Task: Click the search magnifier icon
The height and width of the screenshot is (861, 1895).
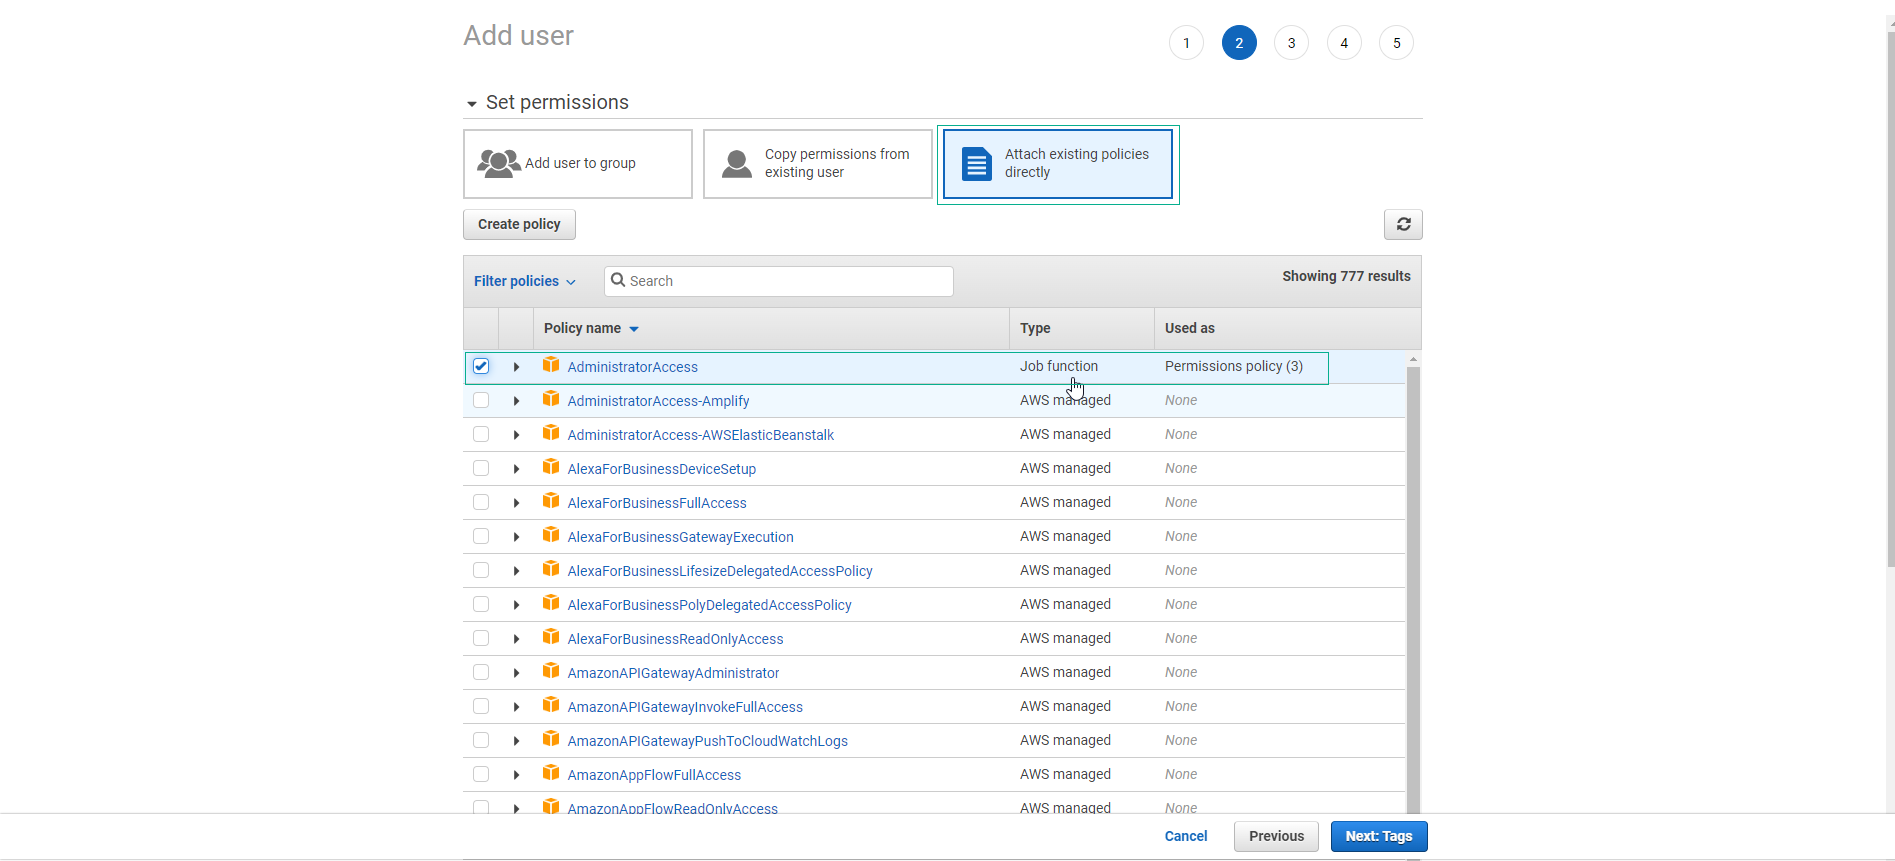Action: tap(618, 280)
